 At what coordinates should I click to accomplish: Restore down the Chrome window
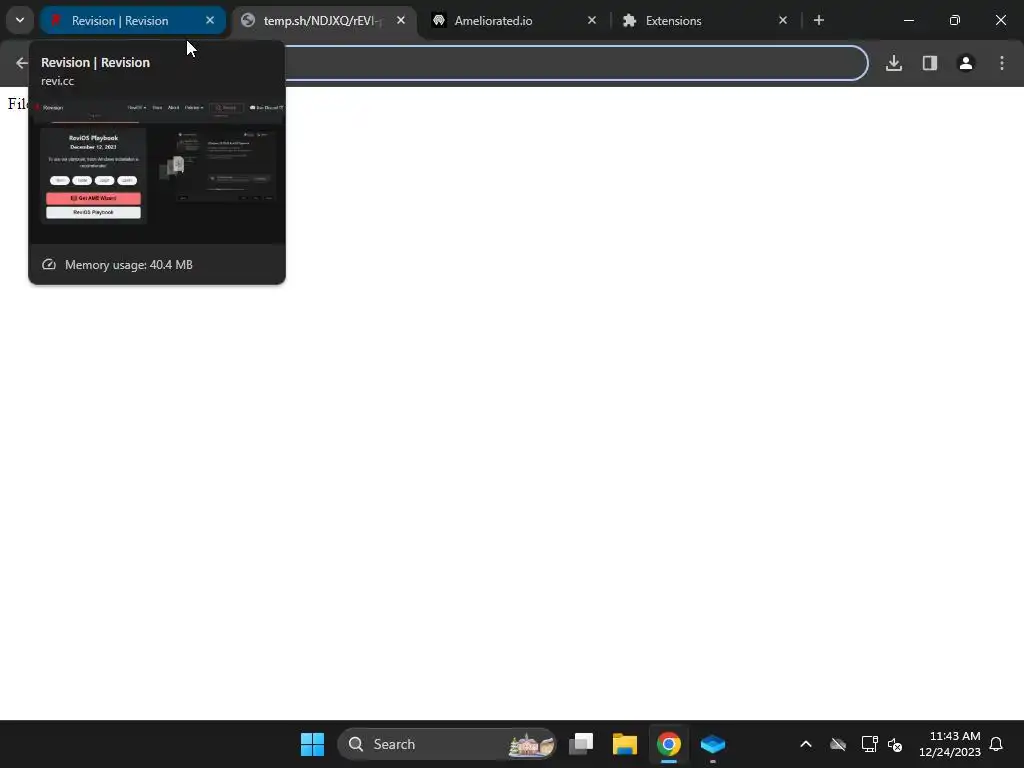tap(955, 20)
